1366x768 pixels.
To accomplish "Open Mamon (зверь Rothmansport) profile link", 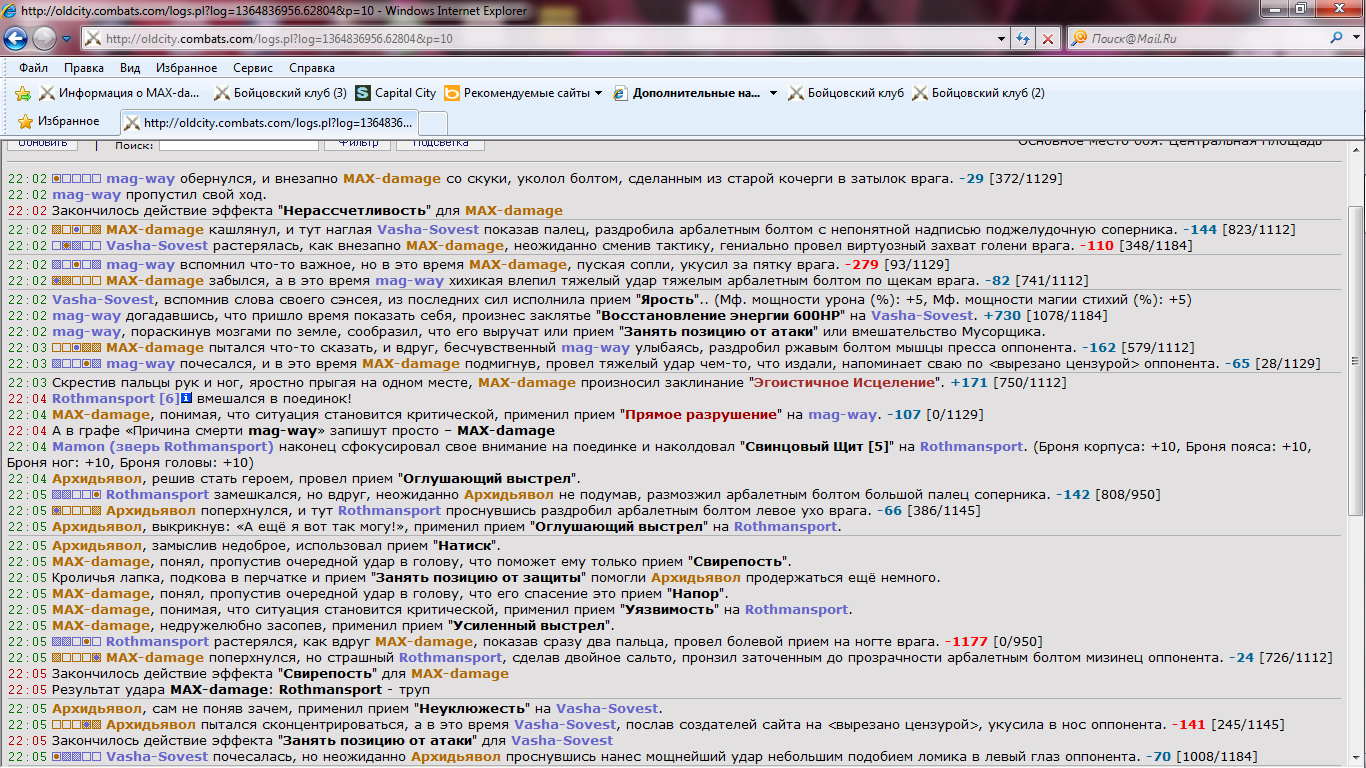I will click(163, 447).
